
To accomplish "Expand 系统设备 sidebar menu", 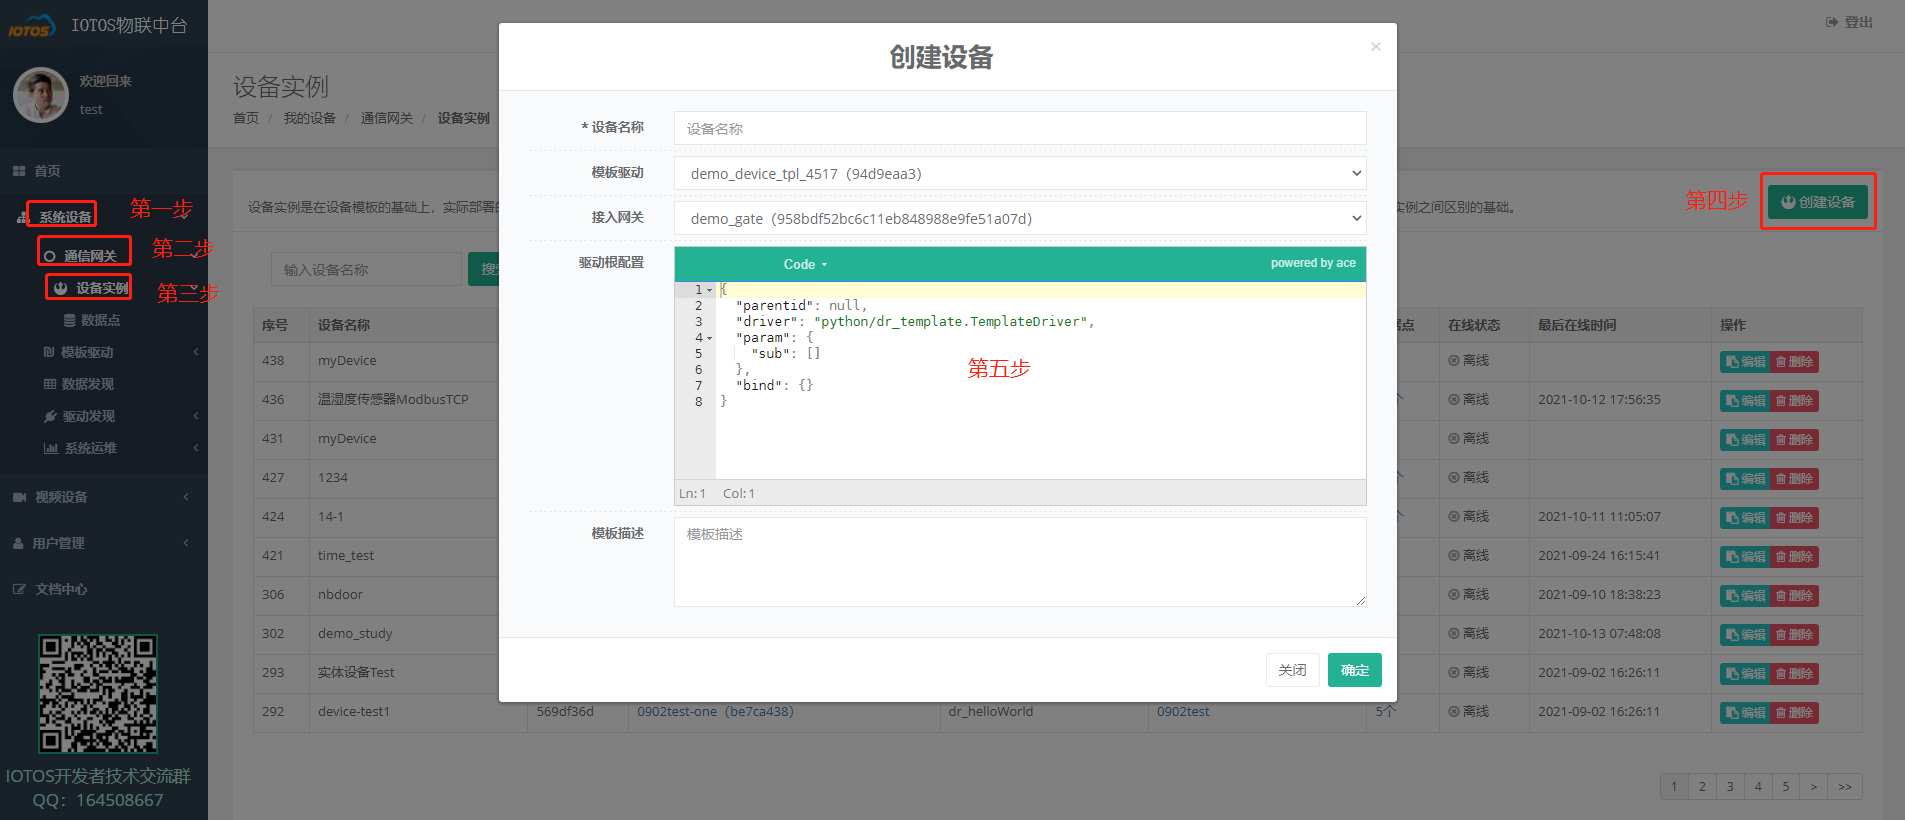I will (65, 216).
